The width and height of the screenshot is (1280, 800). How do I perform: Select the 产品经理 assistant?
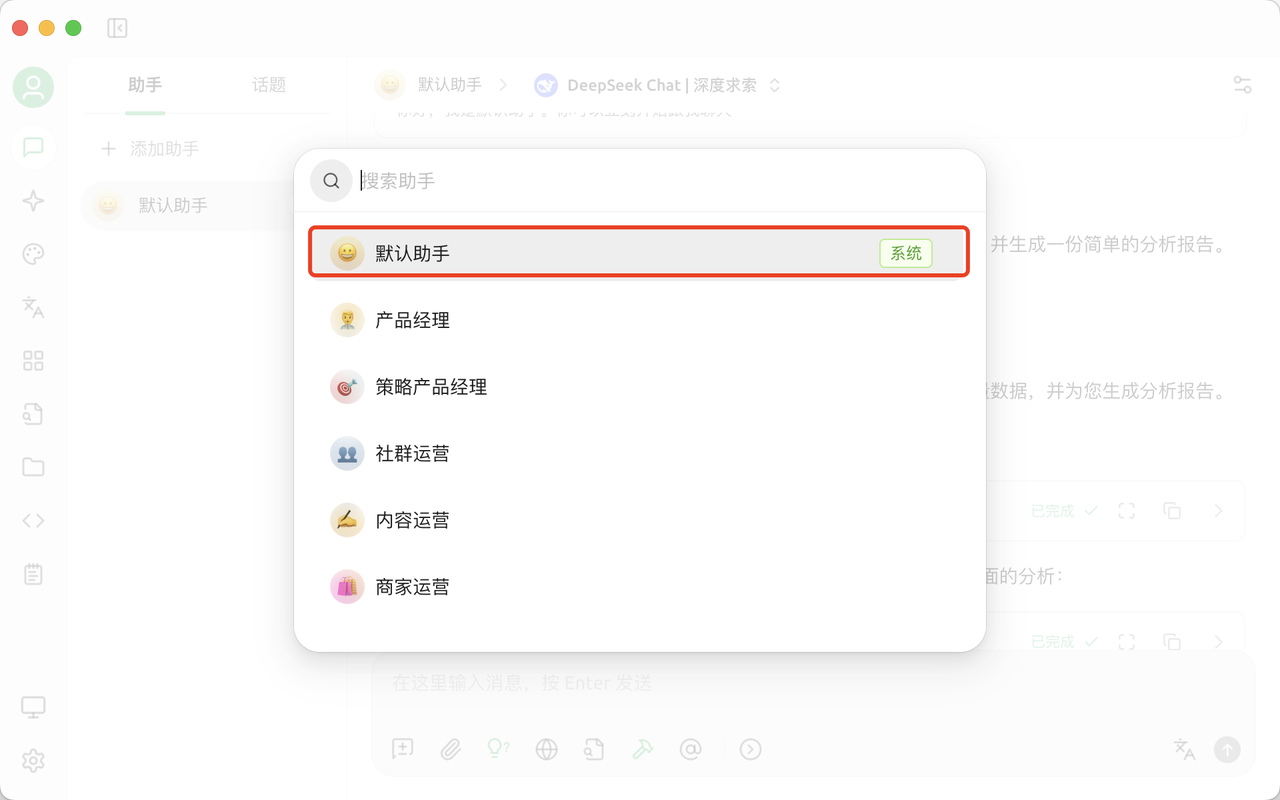coord(412,320)
